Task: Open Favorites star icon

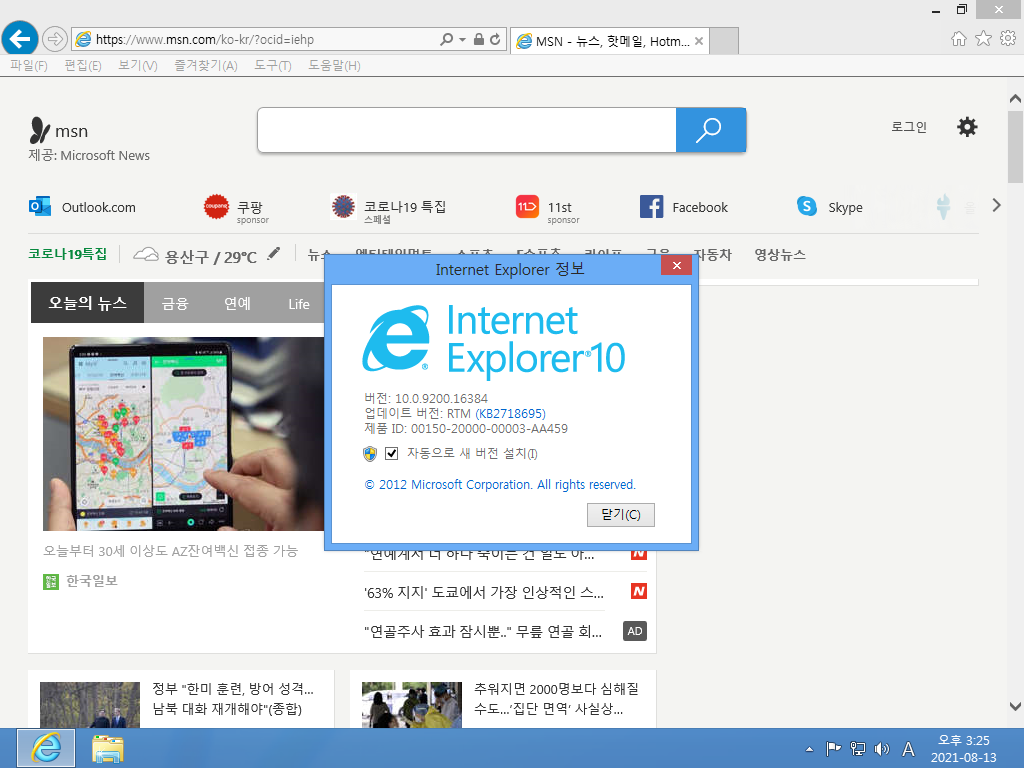Action: (x=984, y=39)
